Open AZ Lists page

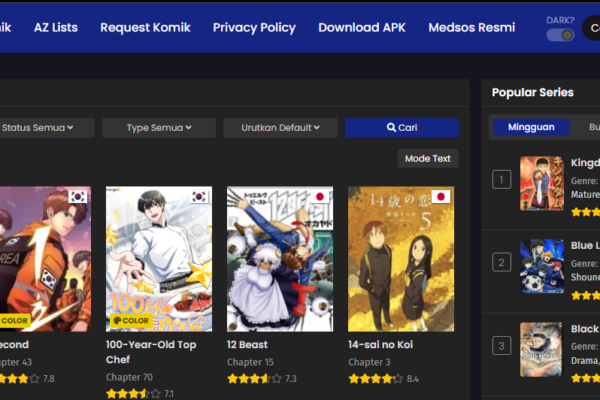(x=56, y=28)
